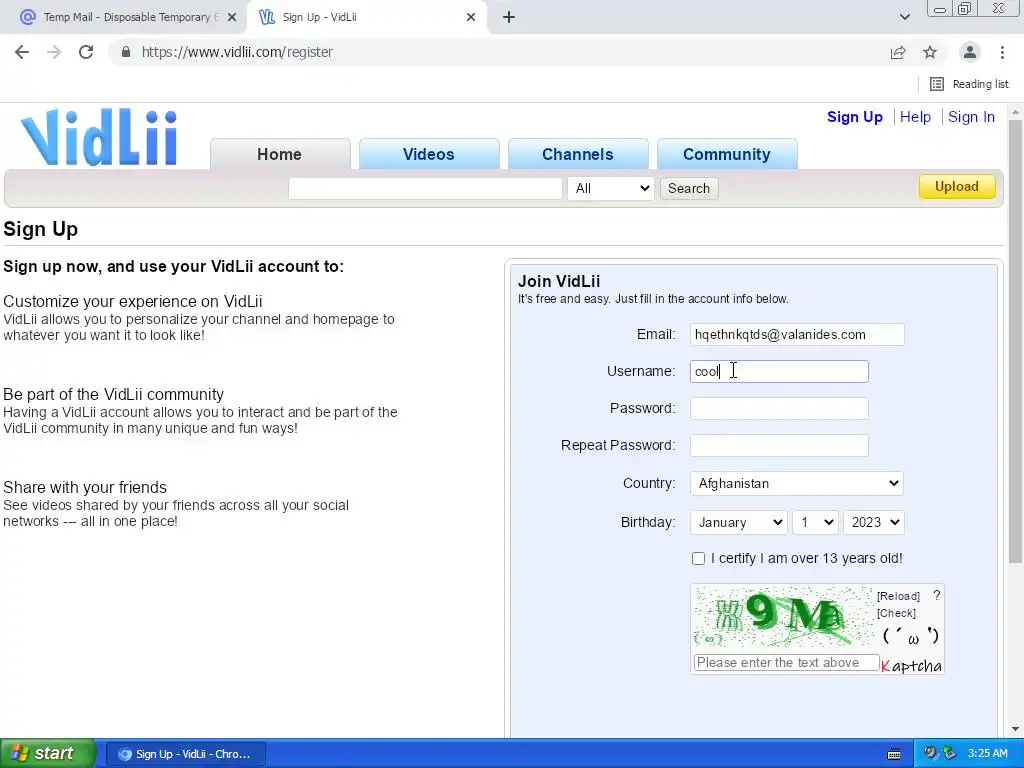Click the Sign In link
This screenshot has height=768, width=1024.
pos(971,117)
